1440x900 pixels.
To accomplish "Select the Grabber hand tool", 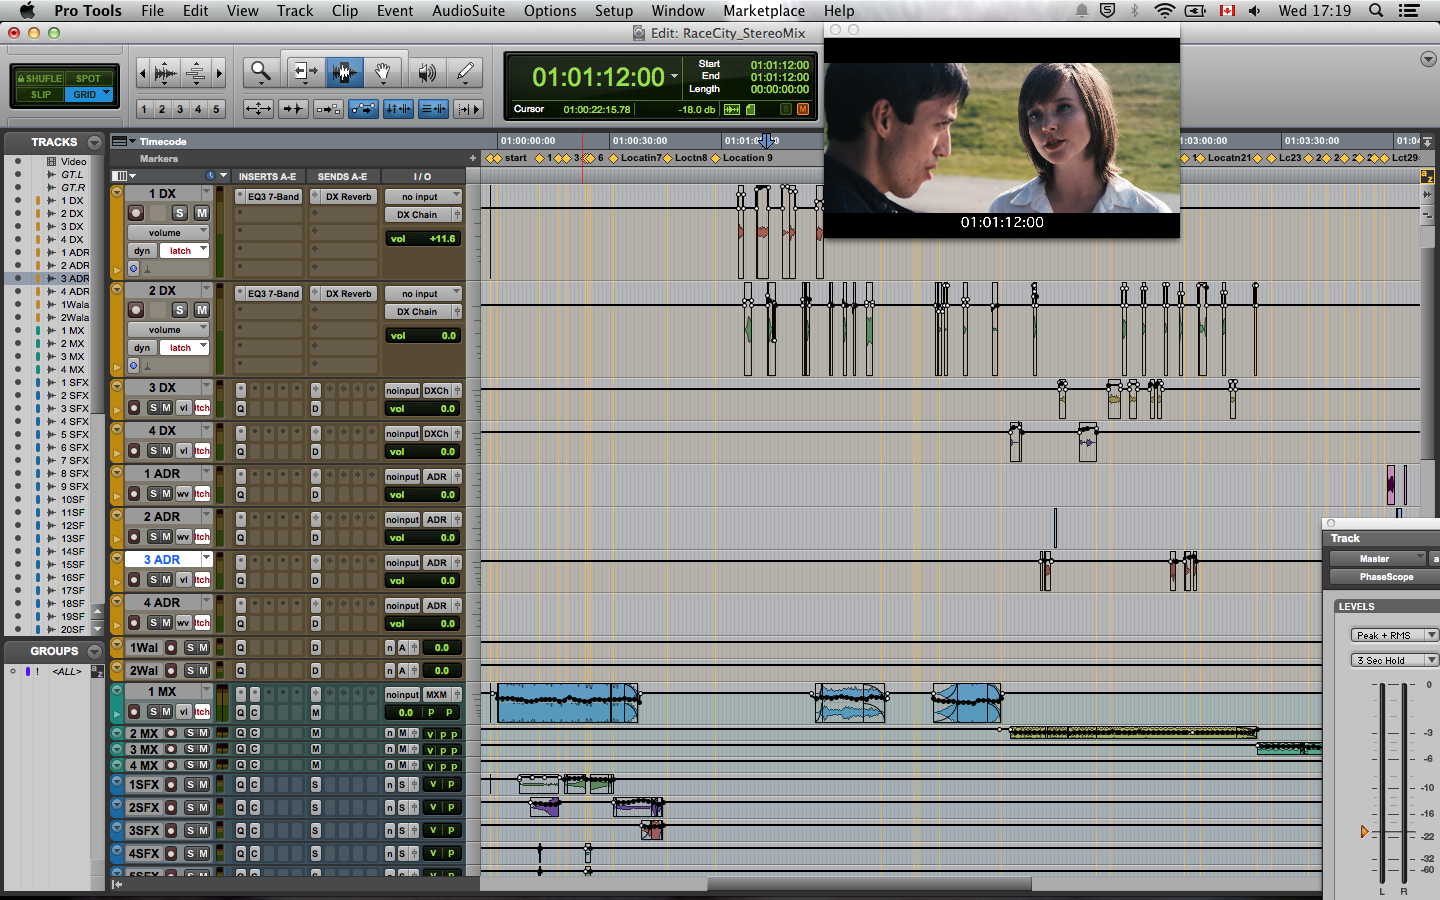I will pos(382,72).
